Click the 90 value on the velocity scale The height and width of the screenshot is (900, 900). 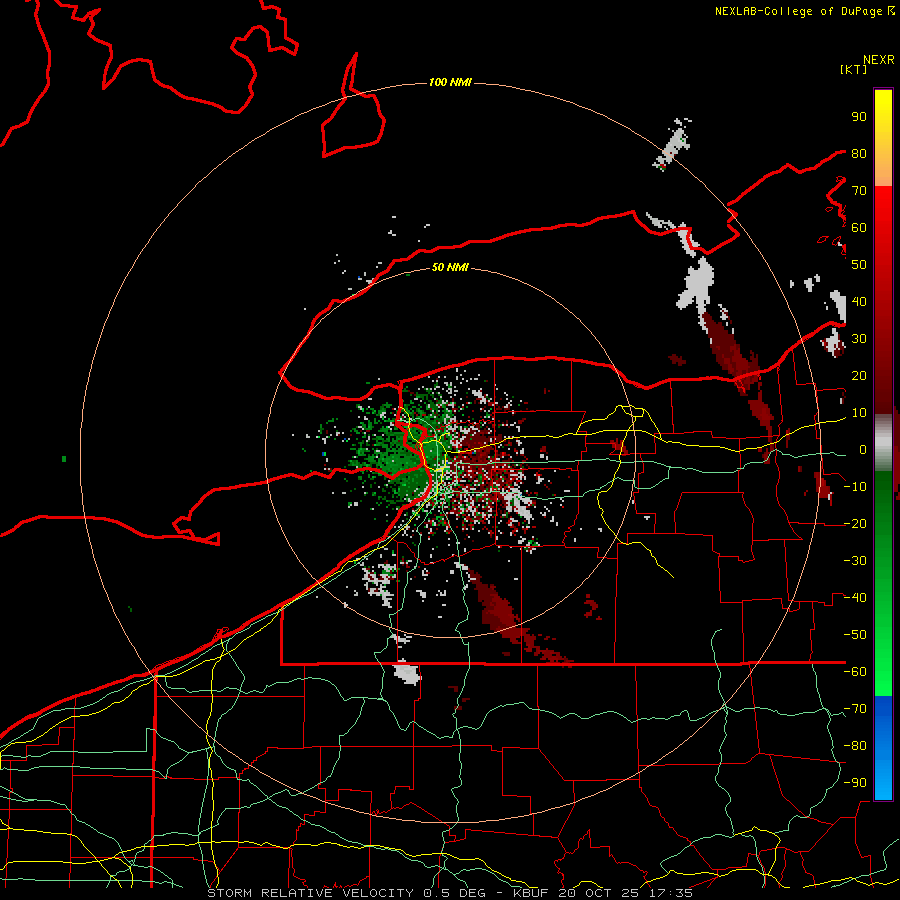(859, 117)
